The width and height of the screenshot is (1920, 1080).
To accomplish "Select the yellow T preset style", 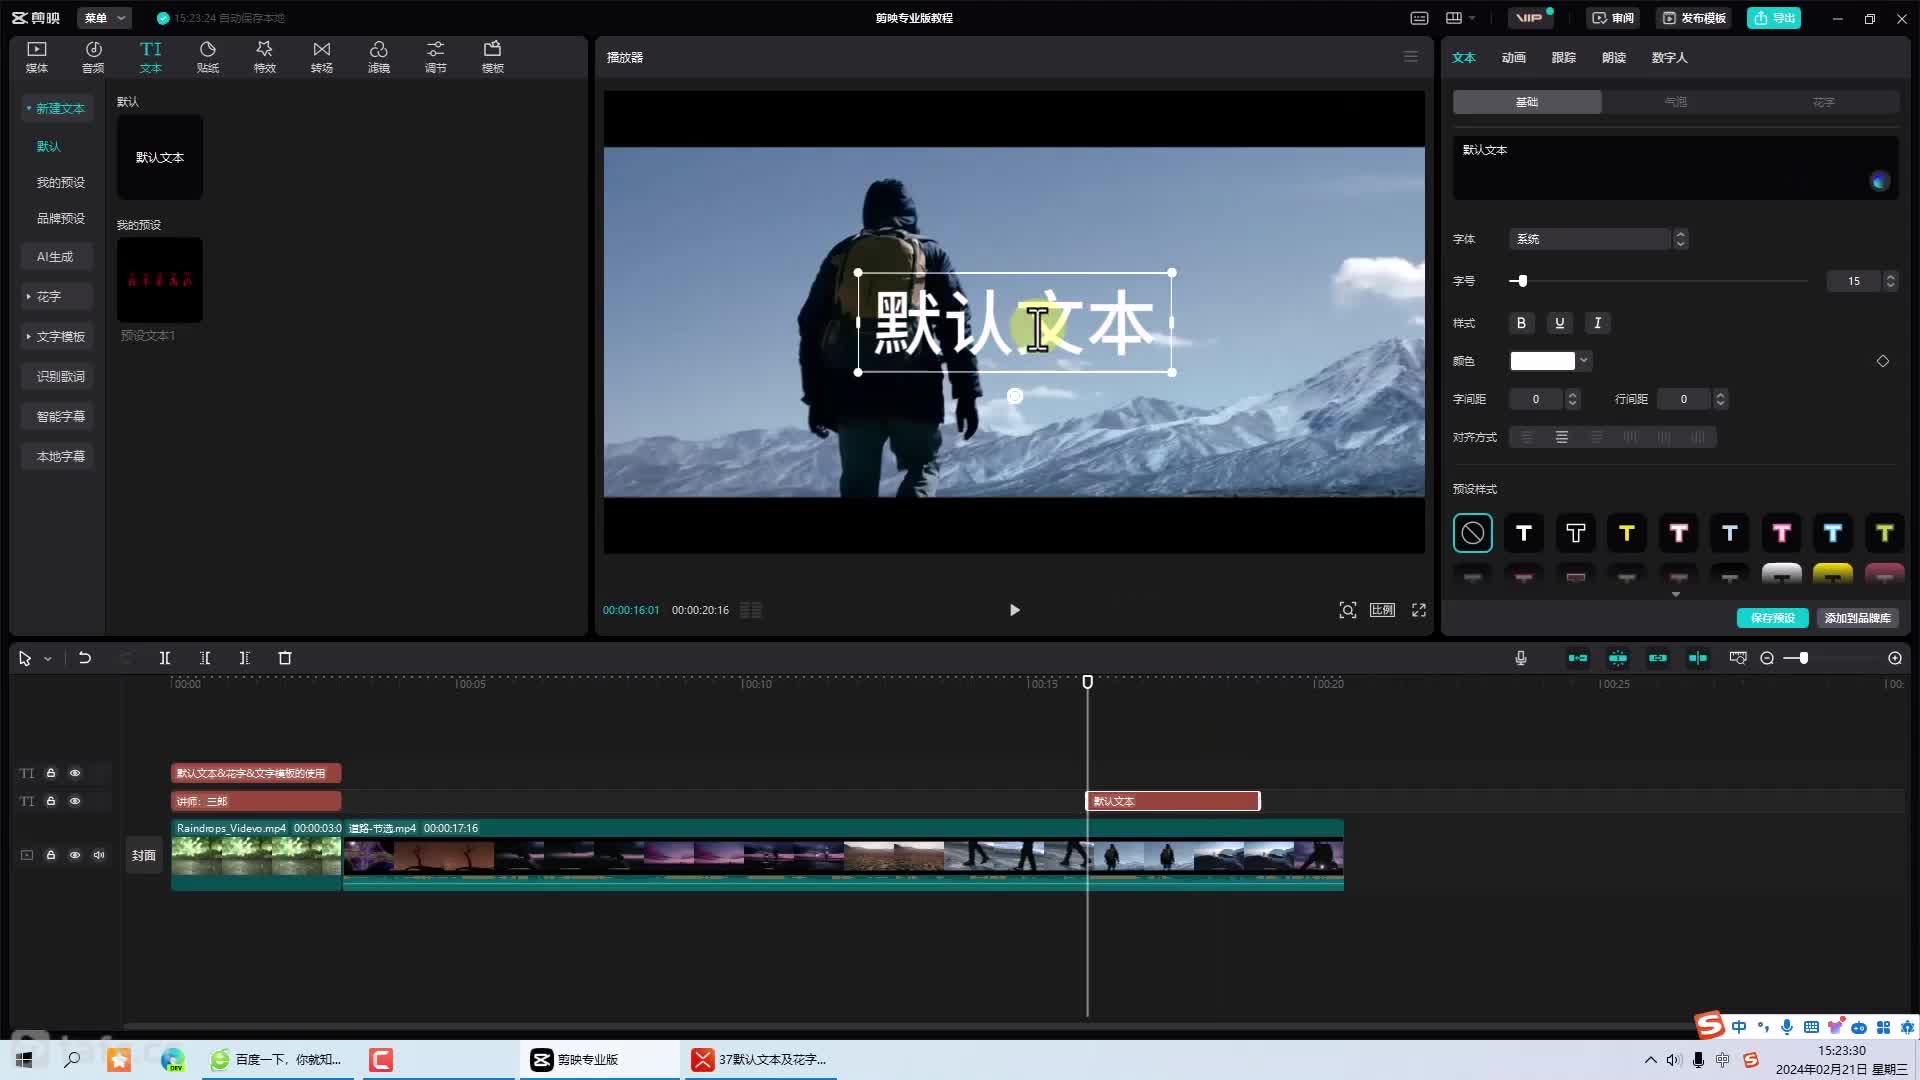I will click(1627, 533).
